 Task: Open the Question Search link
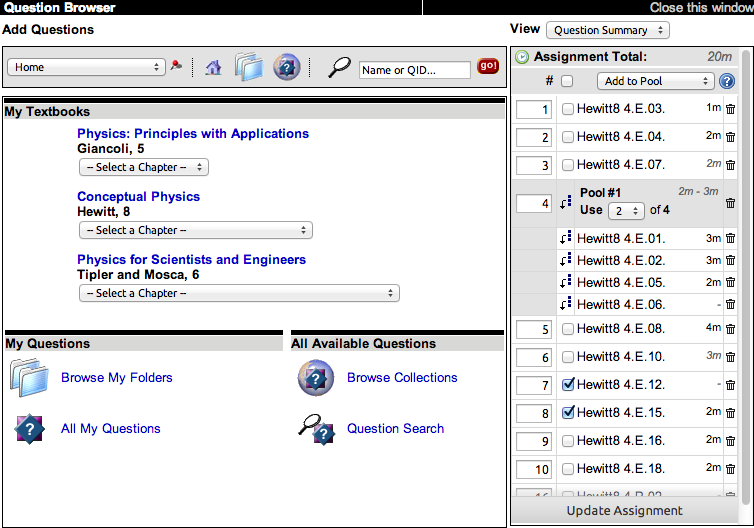[395, 429]
